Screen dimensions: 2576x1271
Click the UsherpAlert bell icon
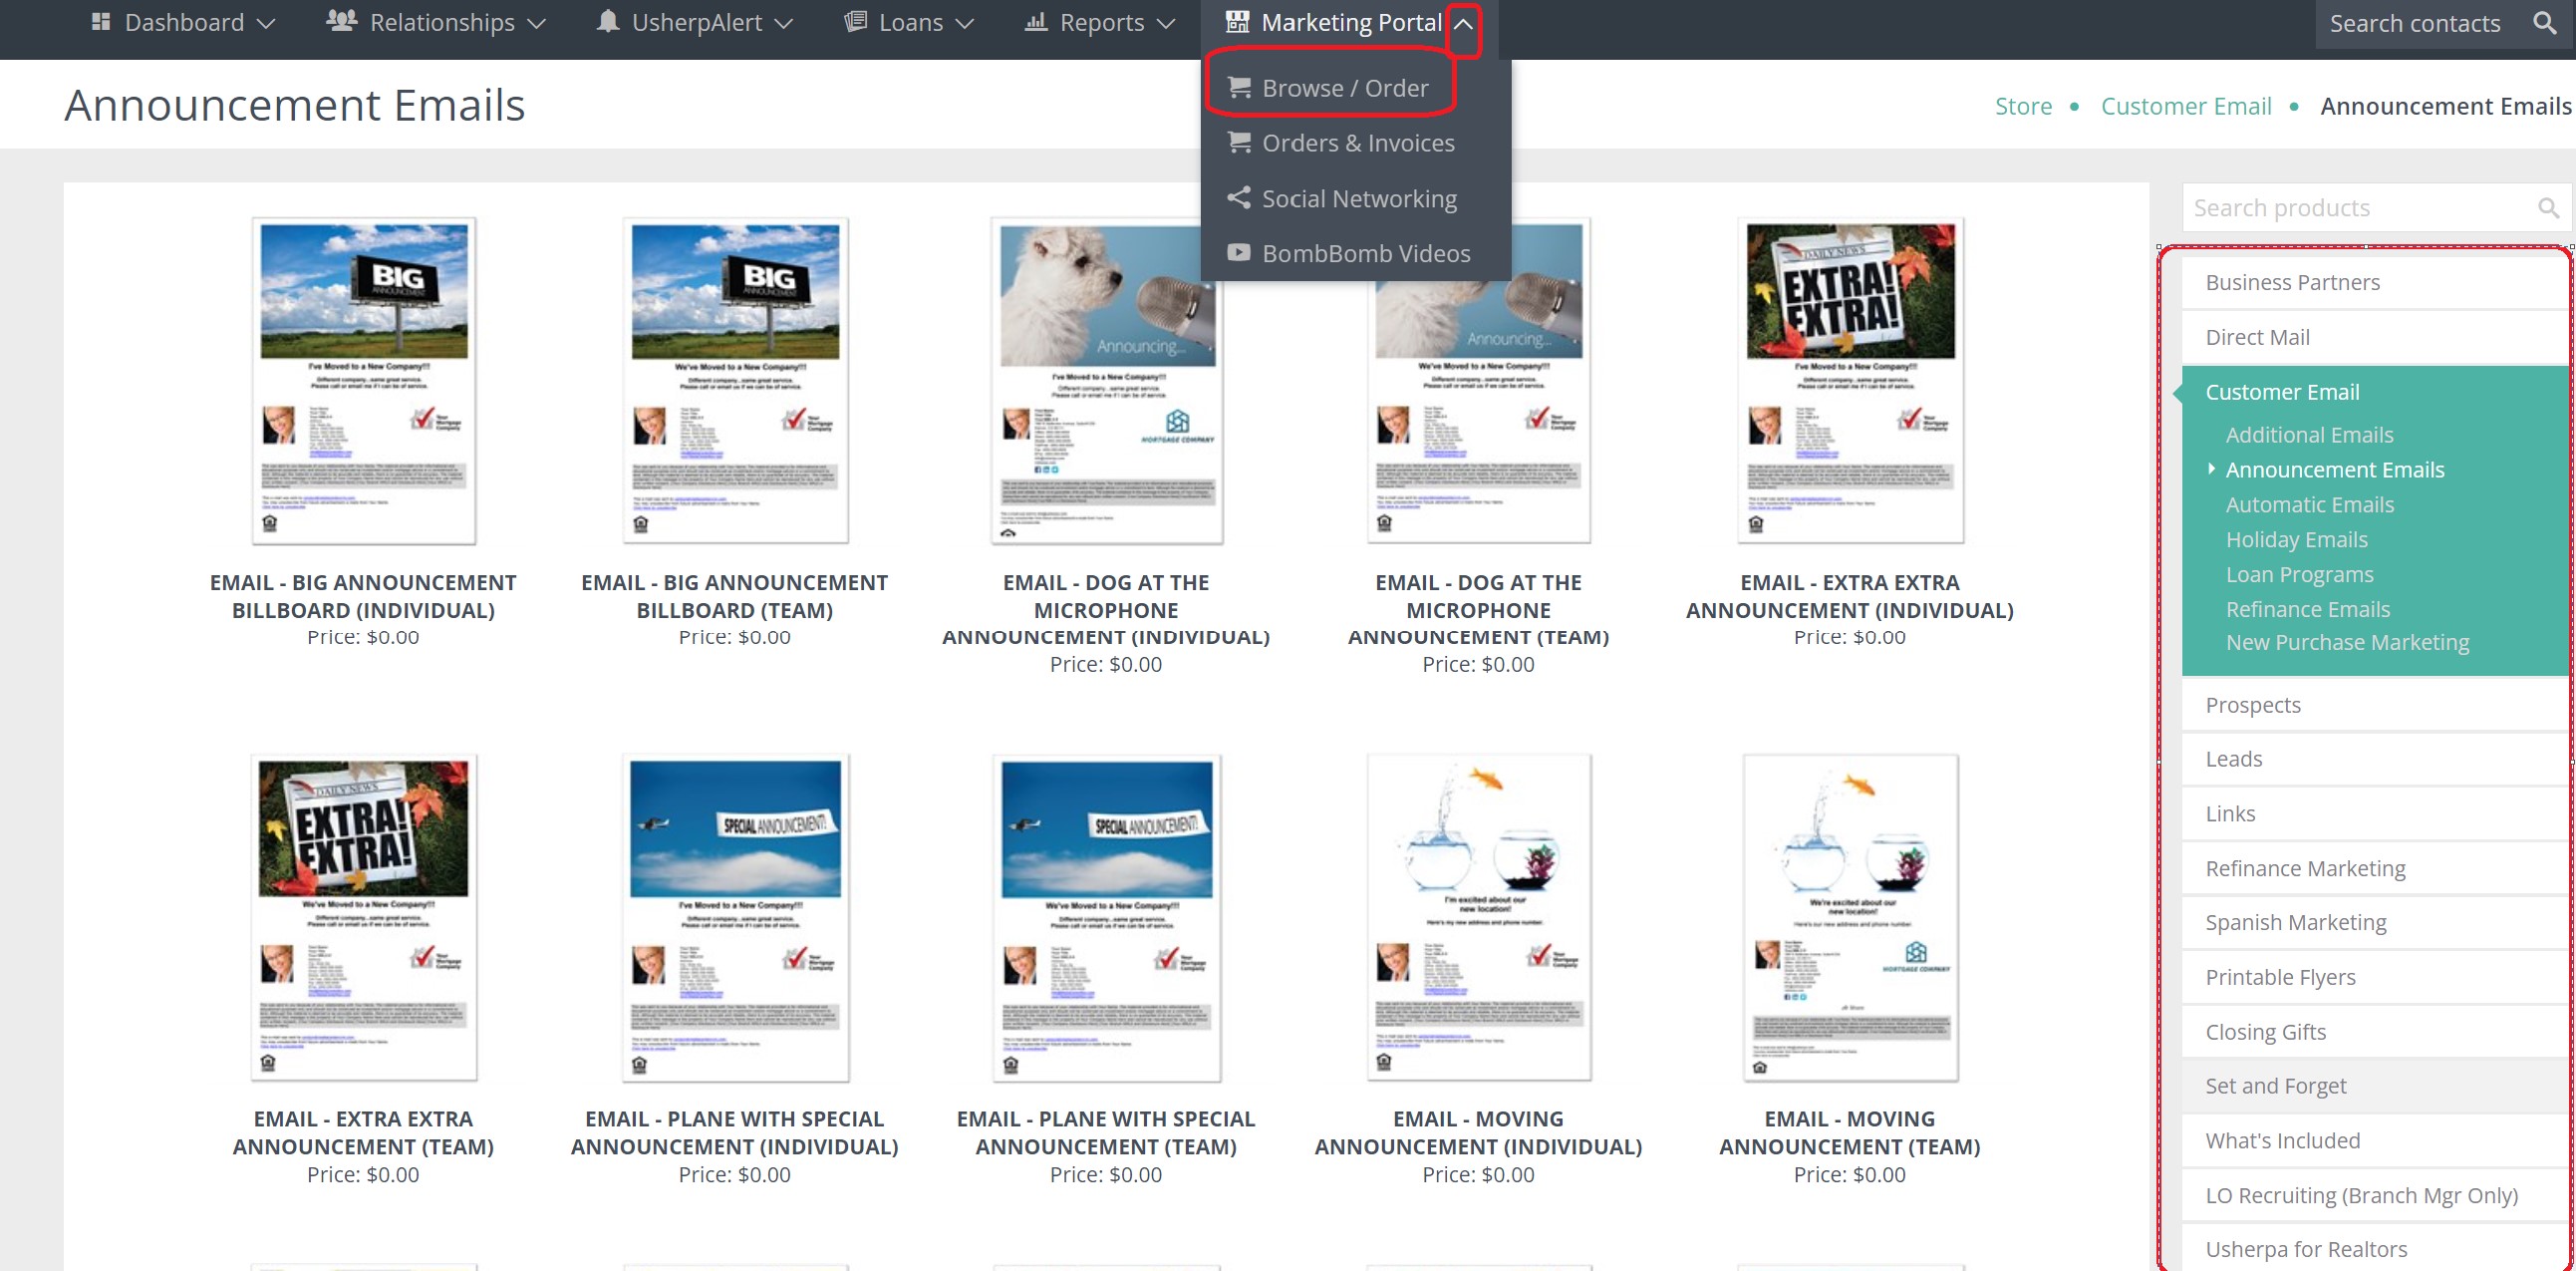point(607,22)
